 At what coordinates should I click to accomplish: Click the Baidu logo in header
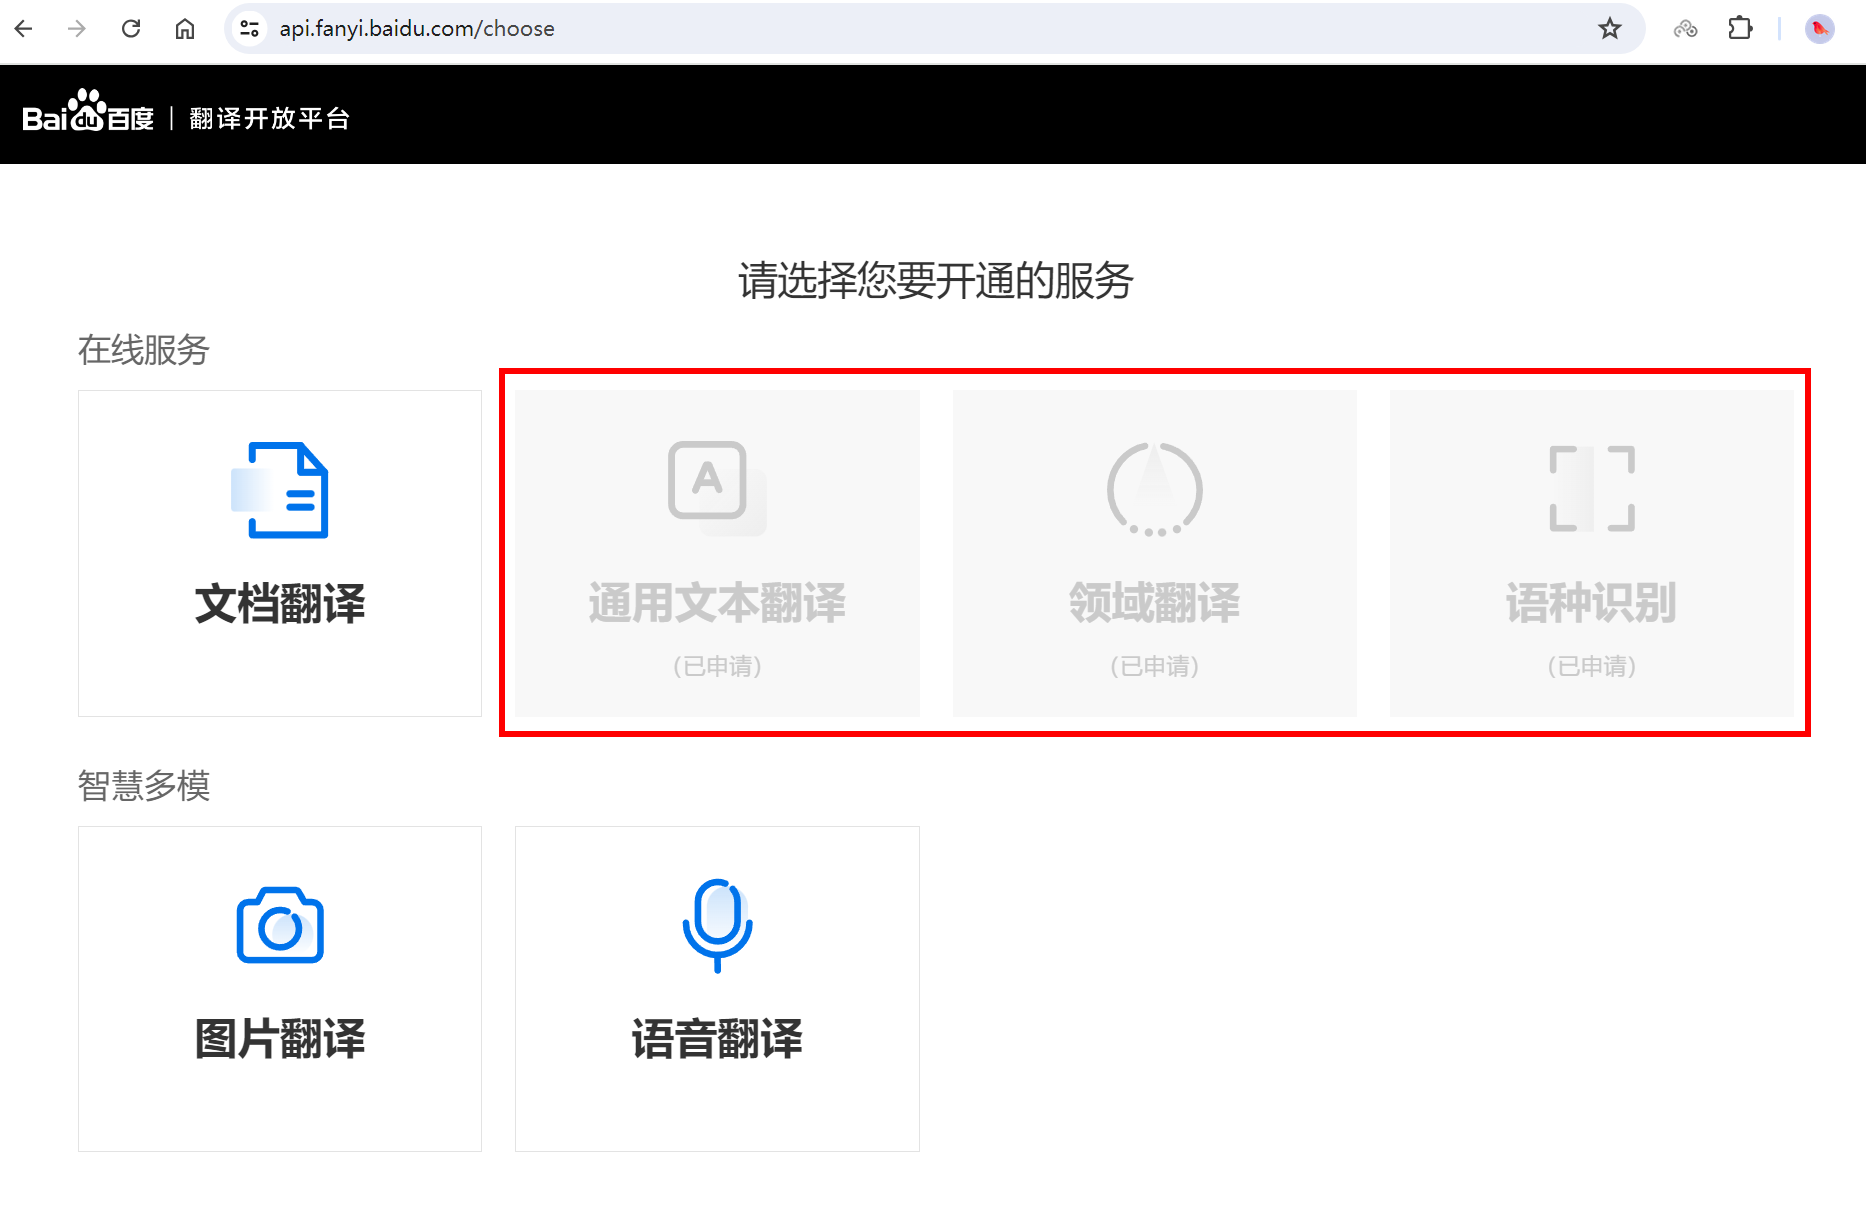[x=88, y=112]
